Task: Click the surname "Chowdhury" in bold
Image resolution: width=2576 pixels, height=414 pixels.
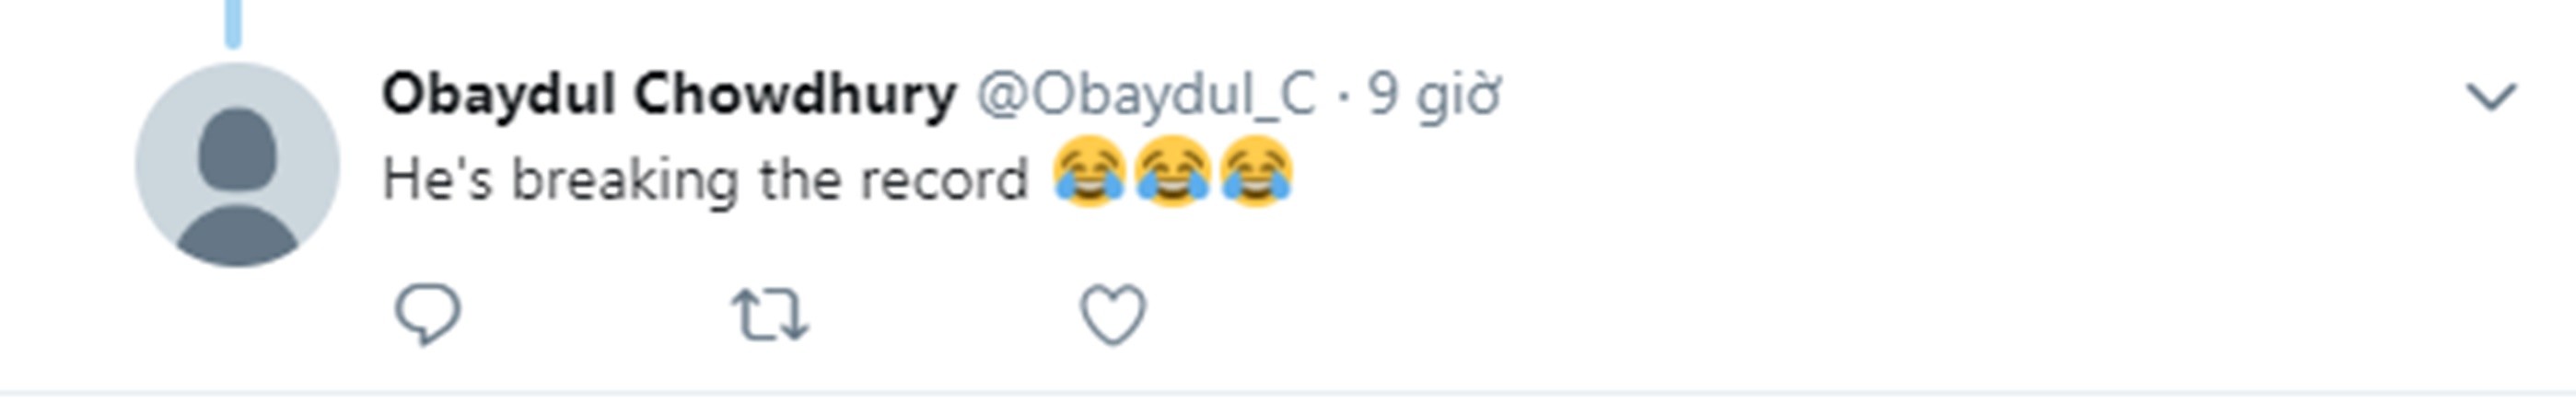Action: 795,97
